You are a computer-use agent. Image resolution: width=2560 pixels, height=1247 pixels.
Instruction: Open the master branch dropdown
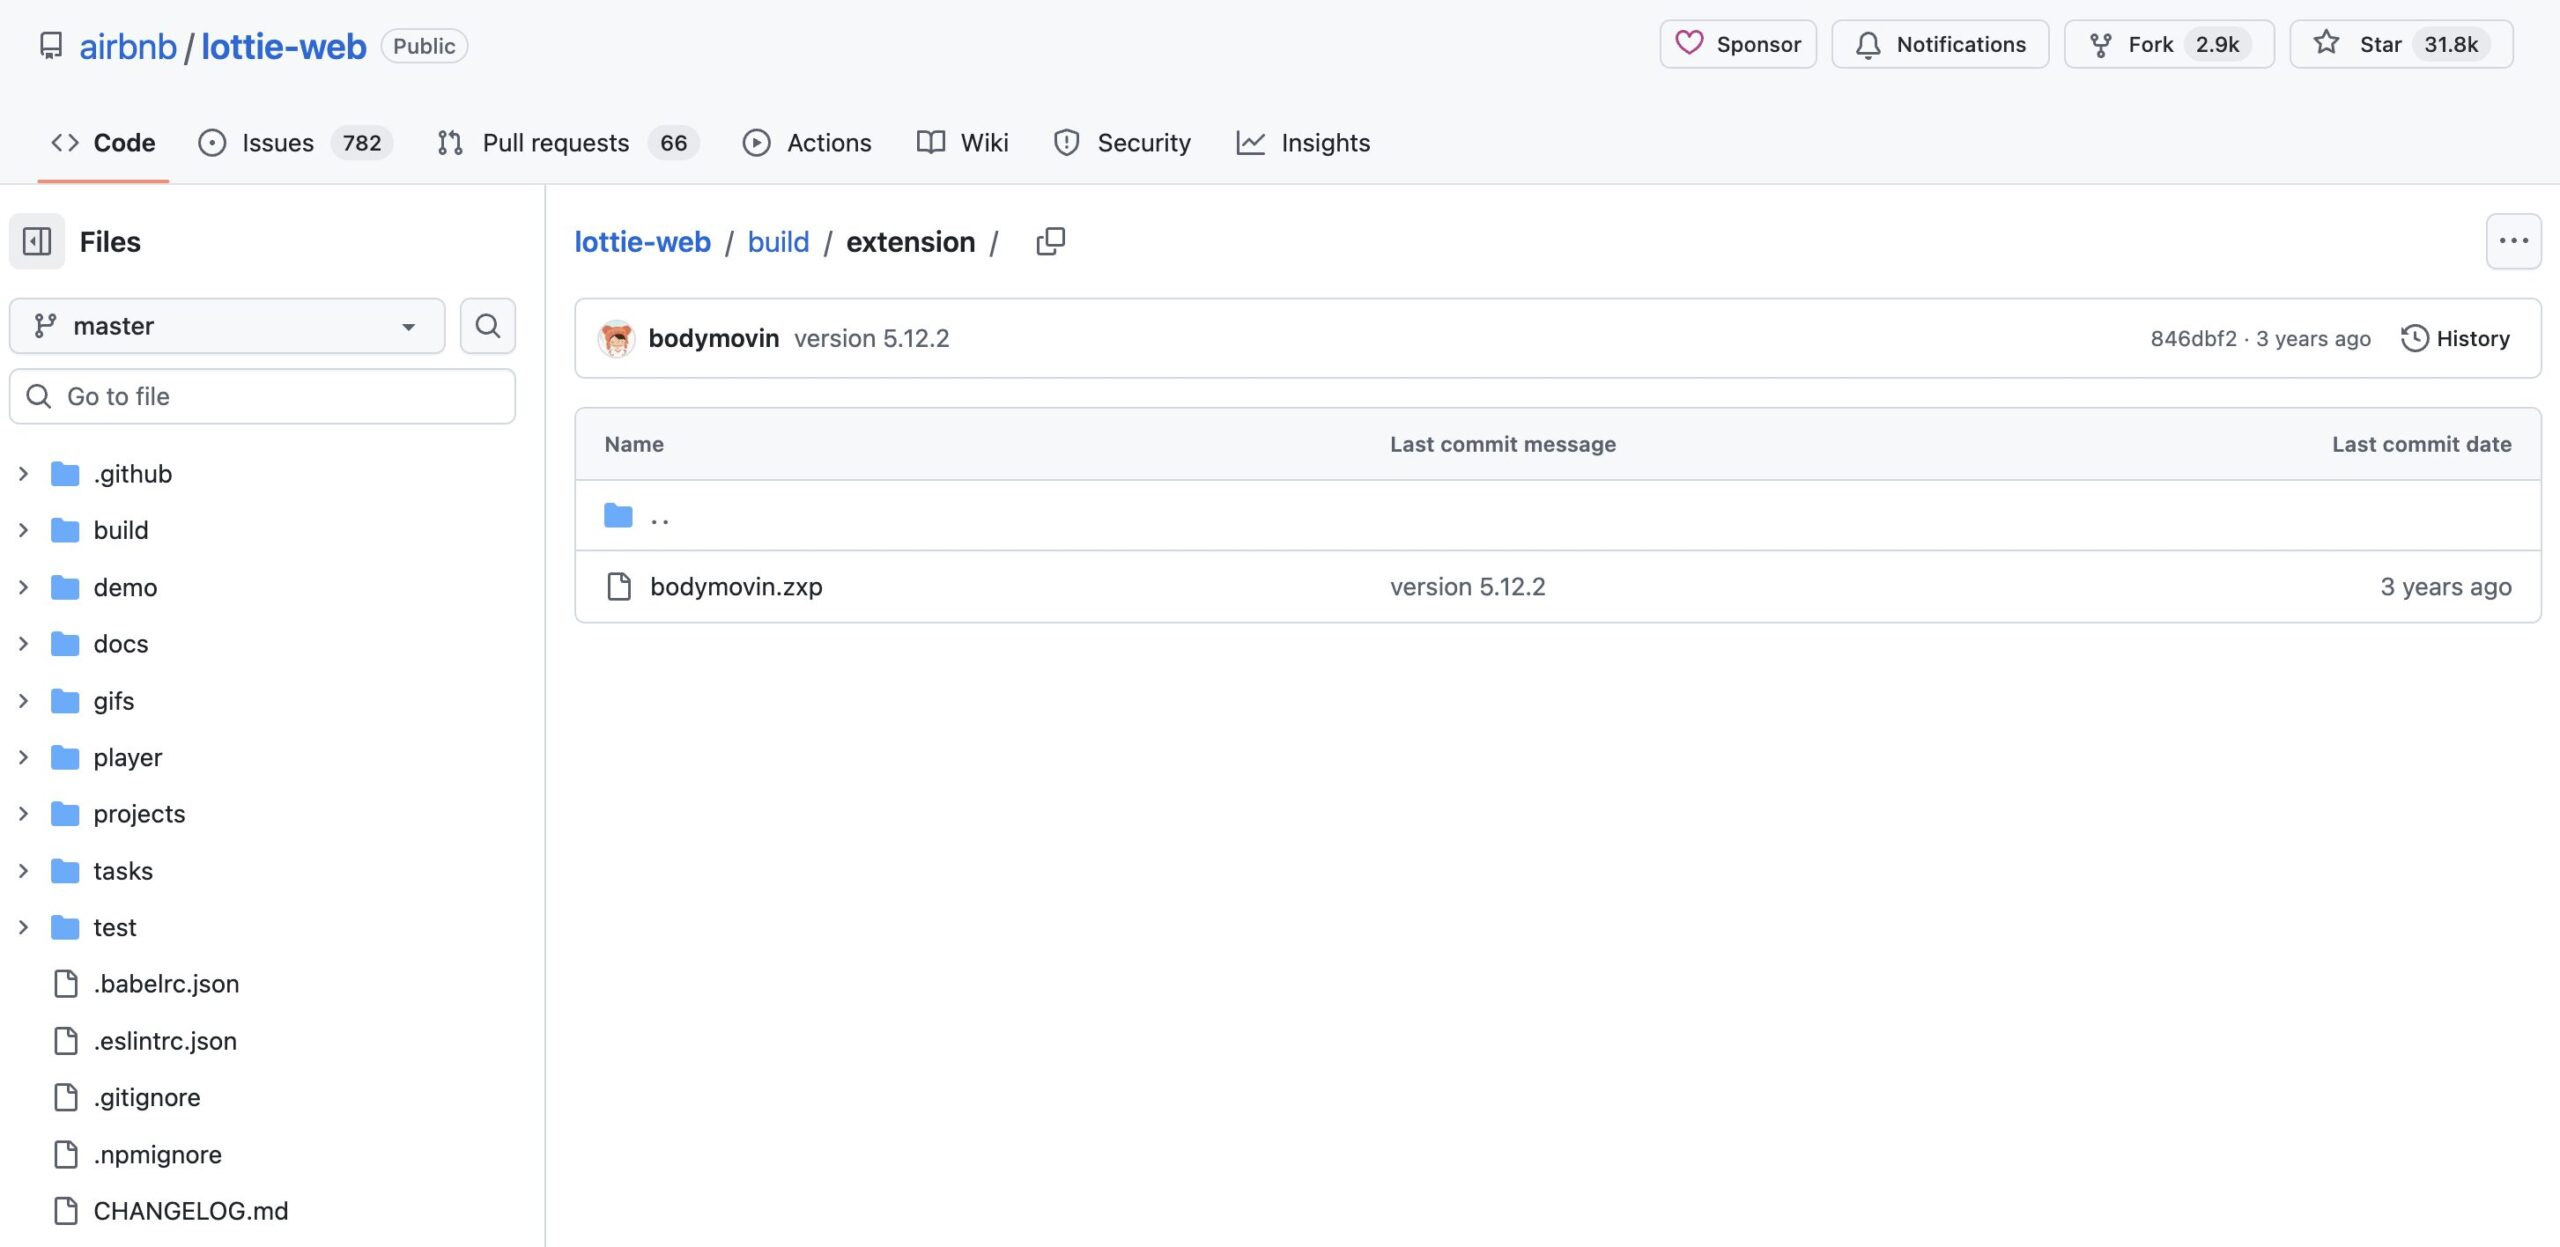pos(227,326)
